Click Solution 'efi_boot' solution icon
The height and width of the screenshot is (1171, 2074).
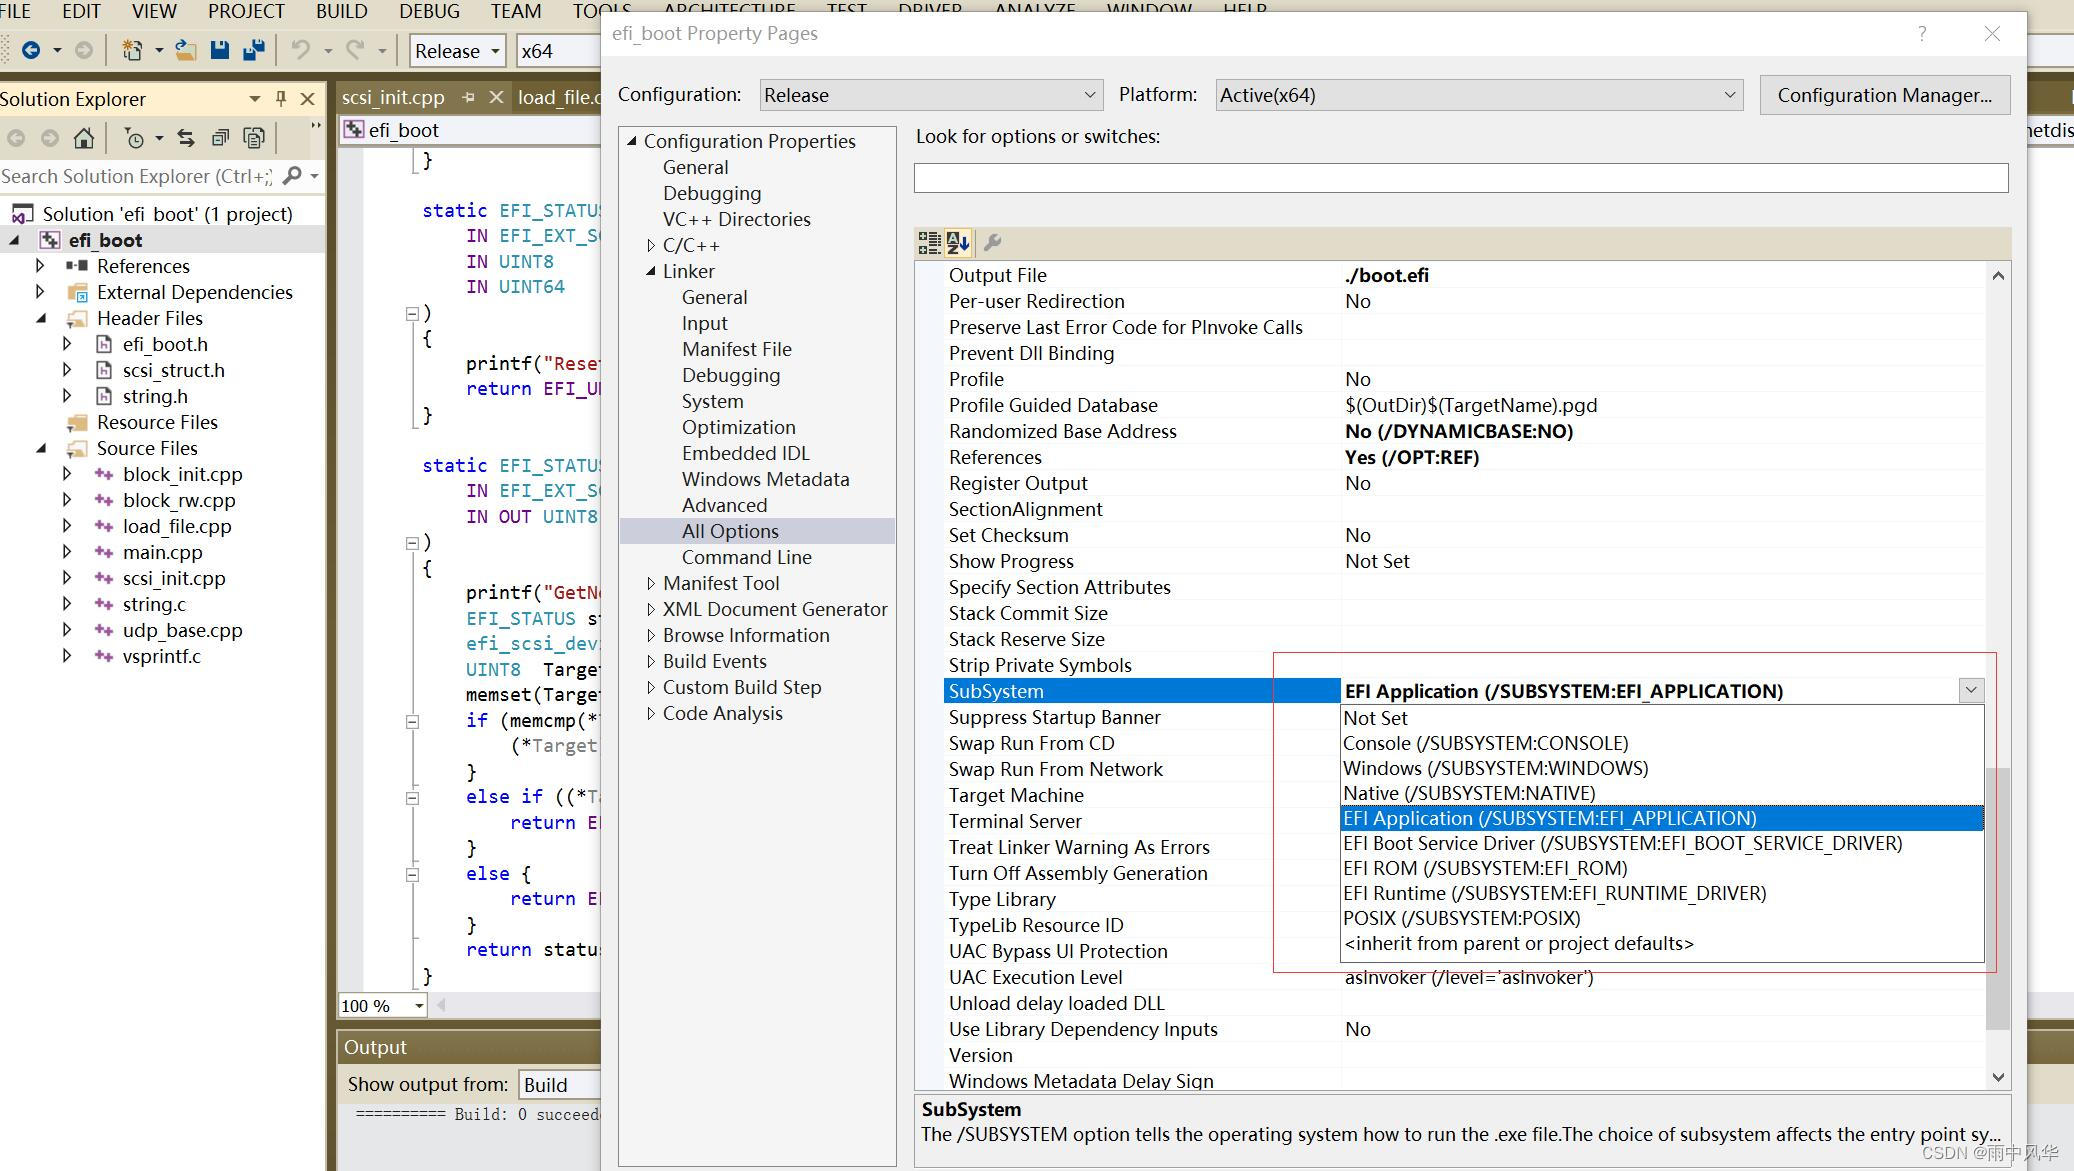(x=22, y=214)
